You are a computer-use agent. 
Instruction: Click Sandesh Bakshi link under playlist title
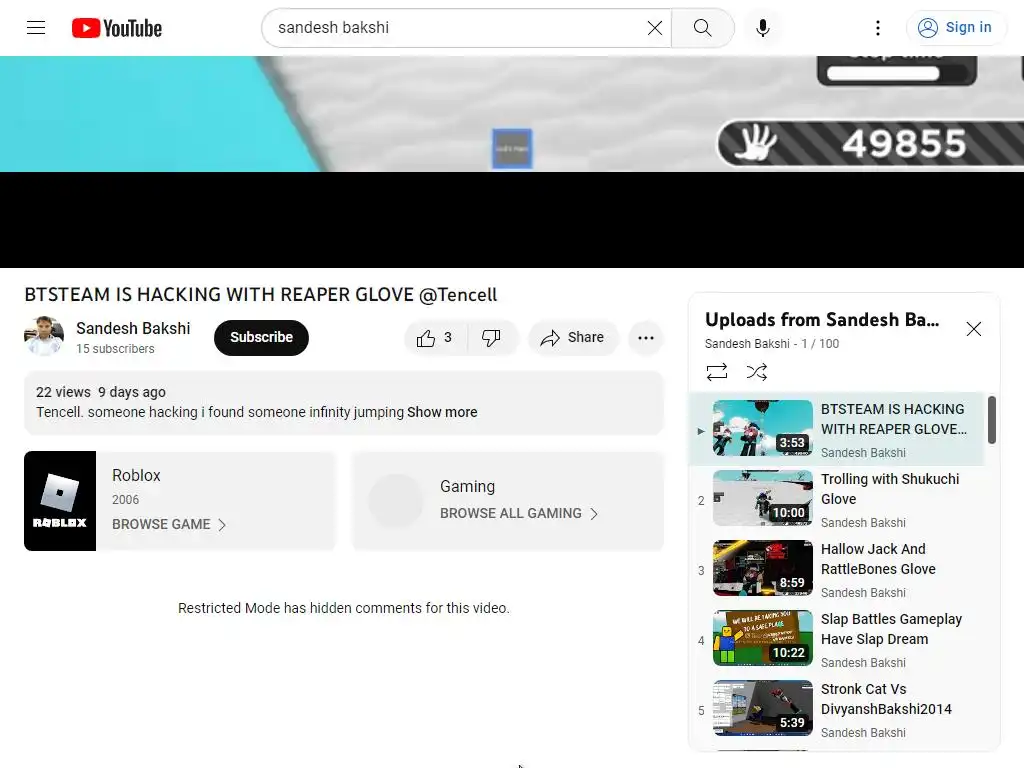(x=747, y=344)
